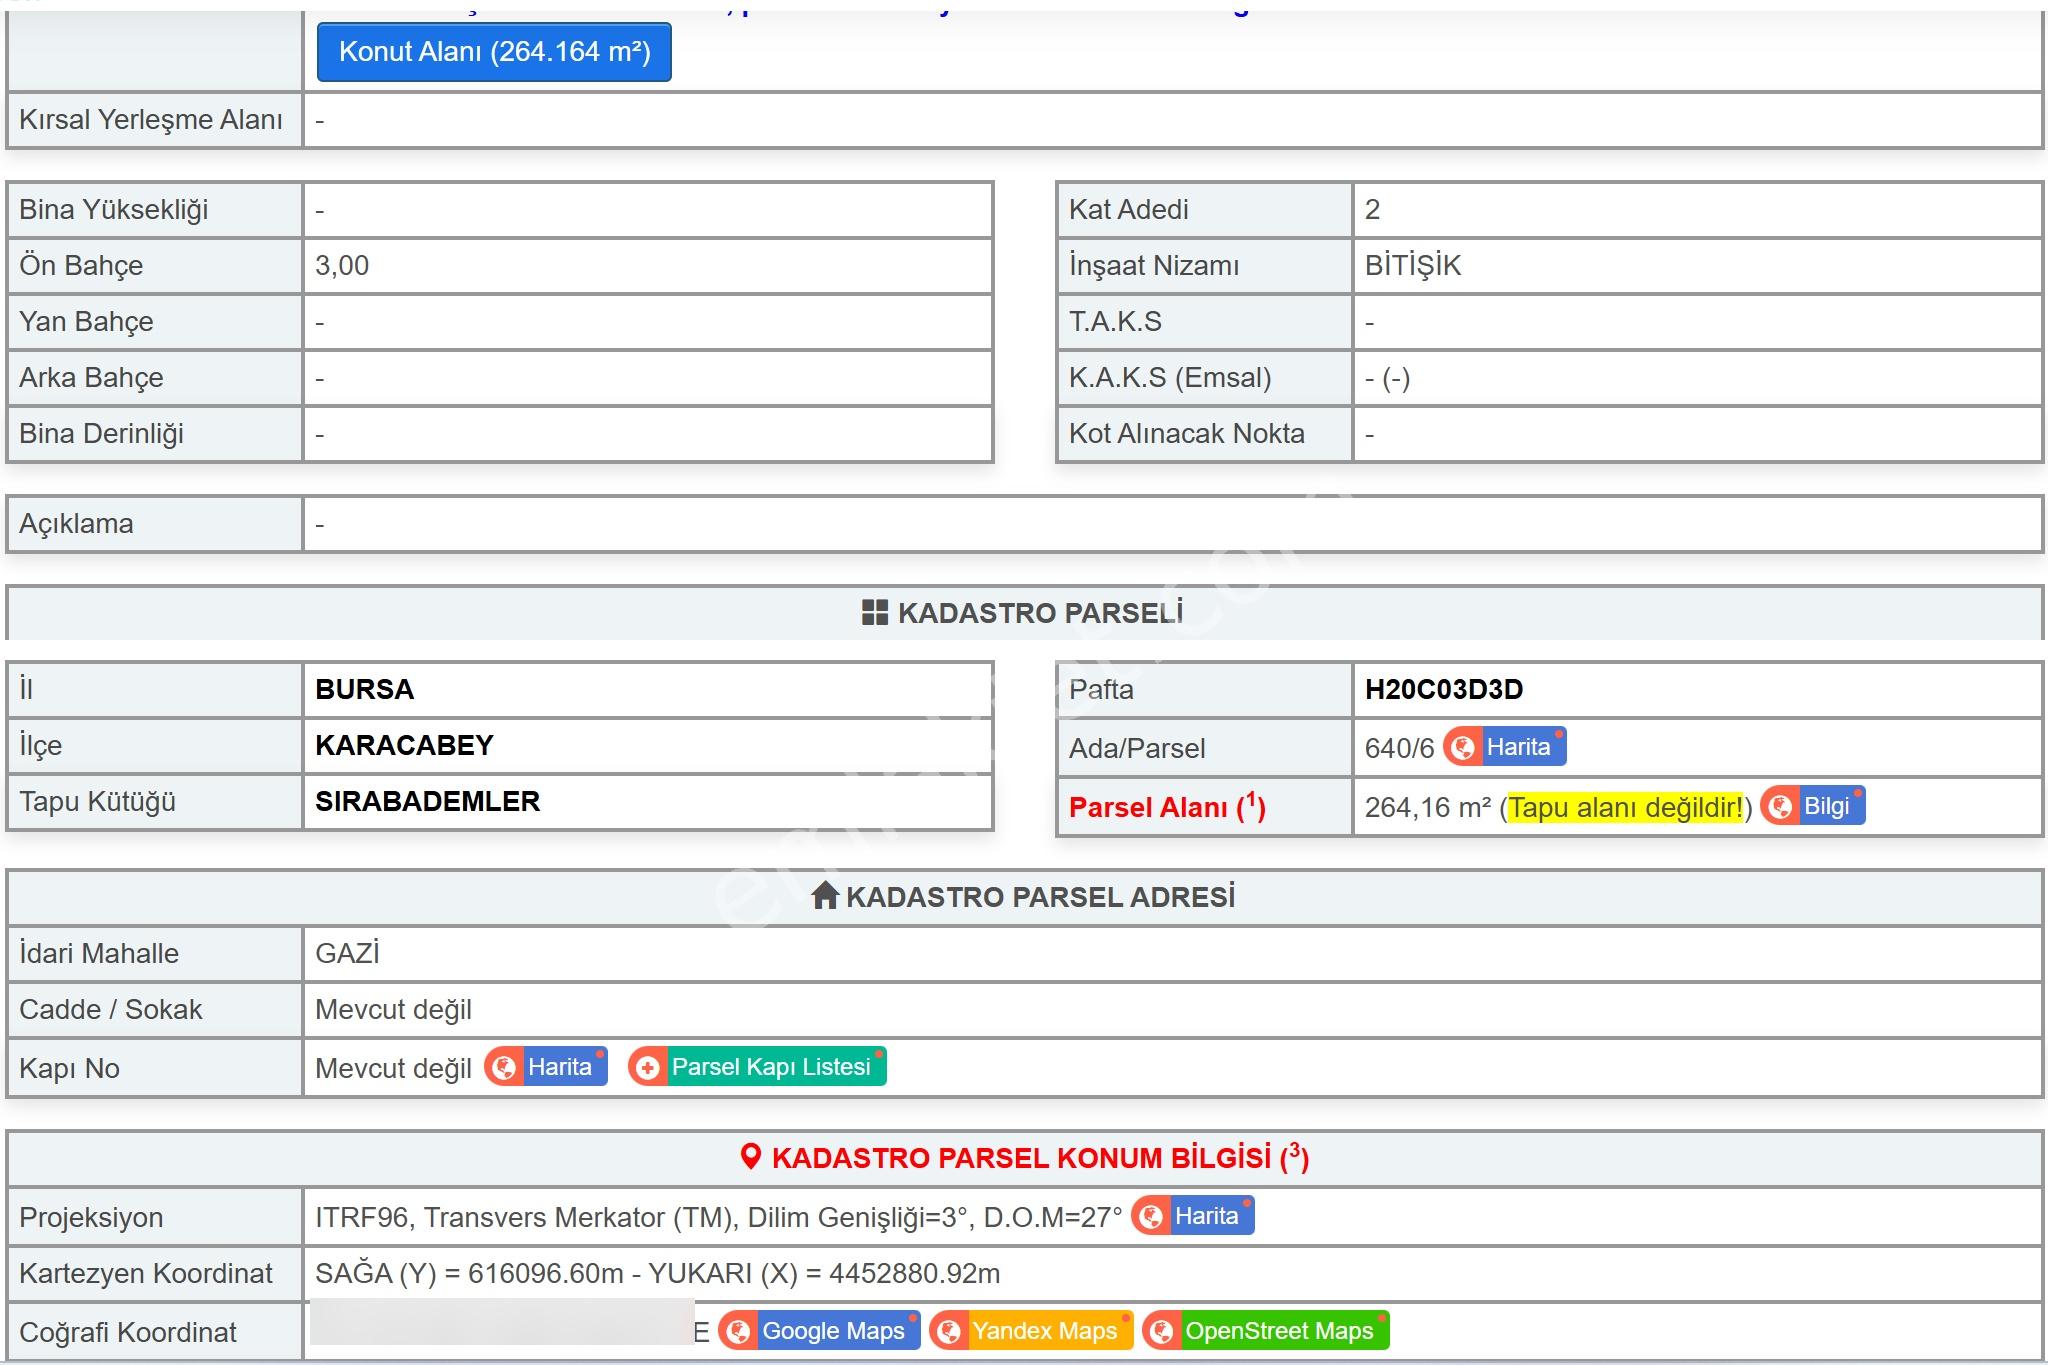Image resolution: width=2048 pixels, height=1365 pixels.
Task: Click plus icon on Parsel Kapı Listesi
Action: 648,1068
